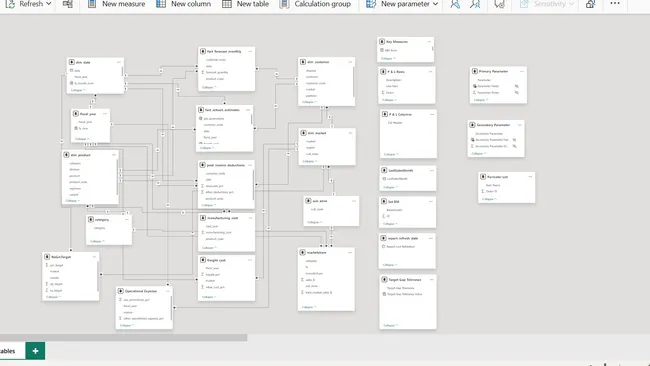Viewport: 650px width, 366px height.
Task: Open the Refresh dropdown arrow
Action: pyautogui.click(x=49, y=4)
